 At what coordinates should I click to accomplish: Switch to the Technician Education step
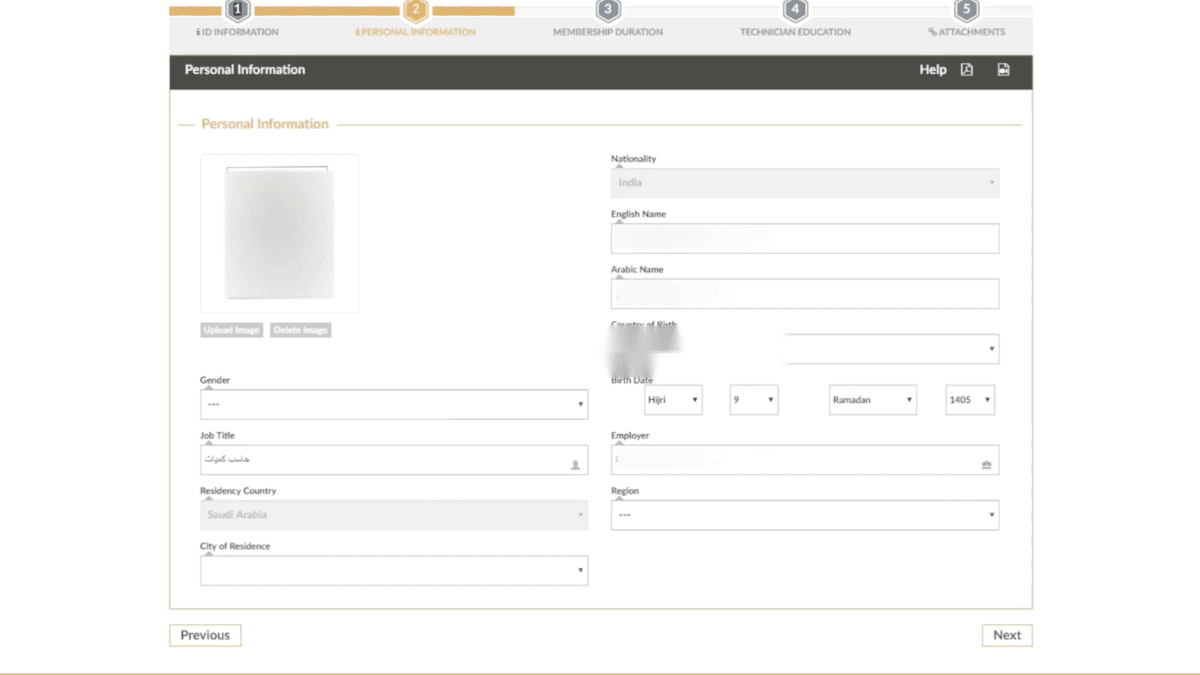[795, 32]
